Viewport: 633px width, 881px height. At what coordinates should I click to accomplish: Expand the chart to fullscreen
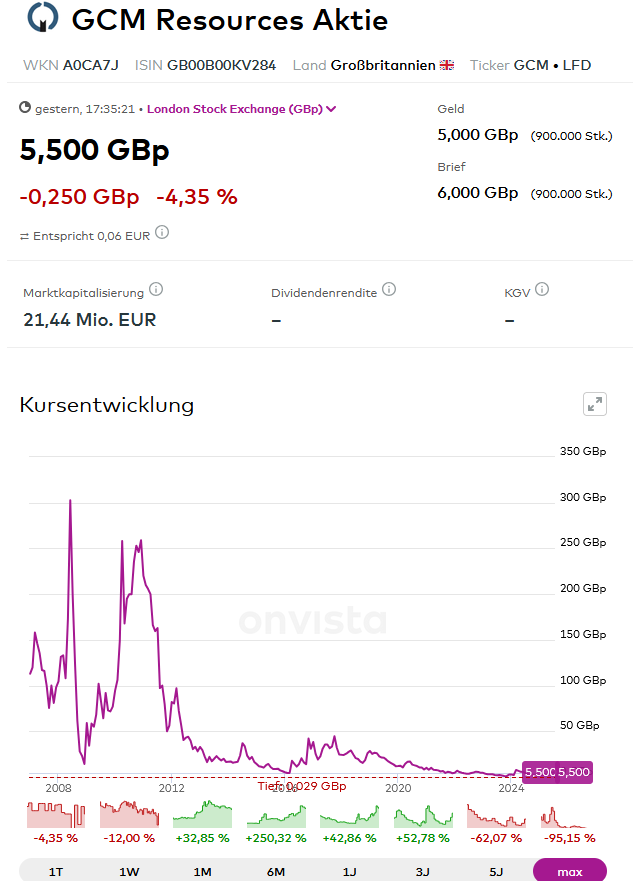595,404
